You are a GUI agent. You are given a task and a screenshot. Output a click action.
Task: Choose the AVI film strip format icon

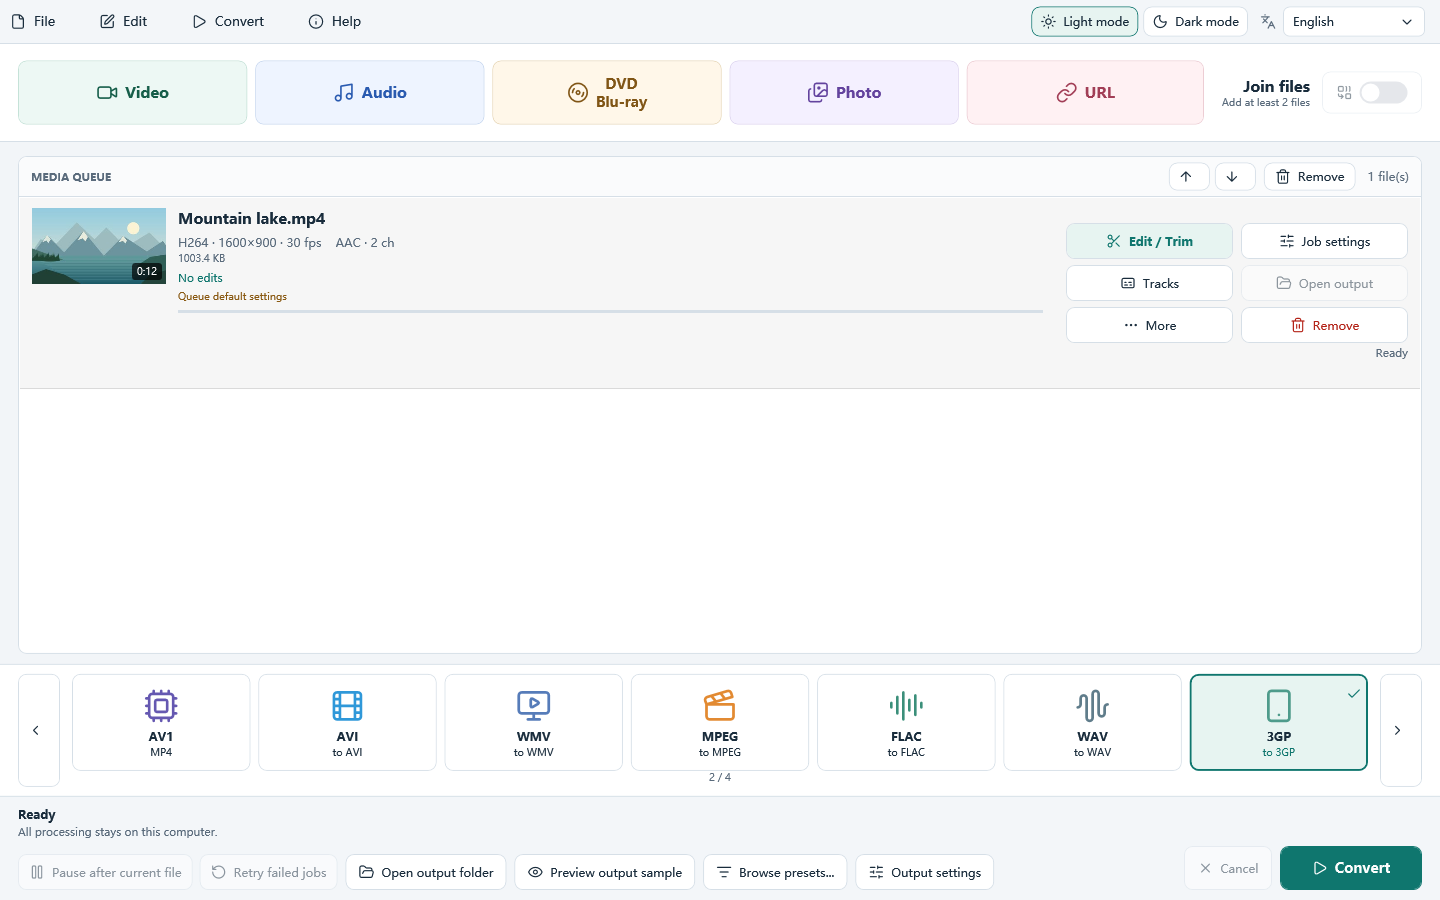[347, 706]
